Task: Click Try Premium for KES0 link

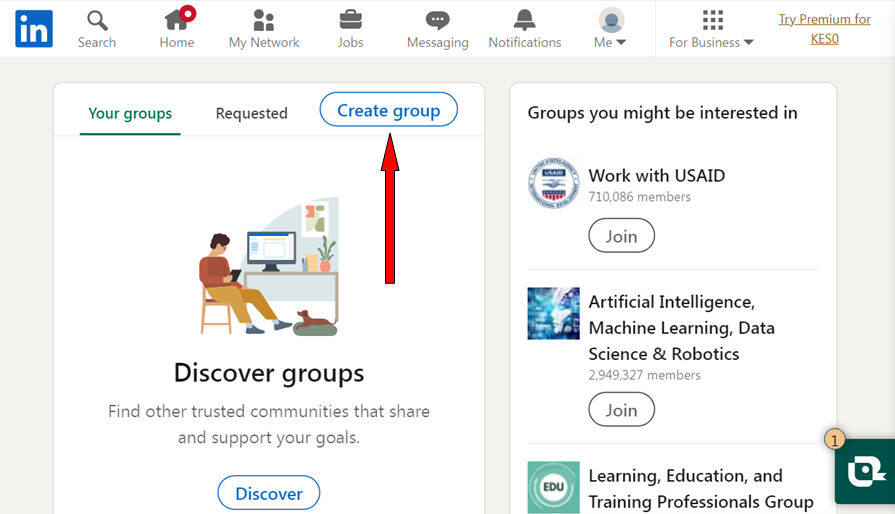Action: pyautogui.click(x=825, y=29)
